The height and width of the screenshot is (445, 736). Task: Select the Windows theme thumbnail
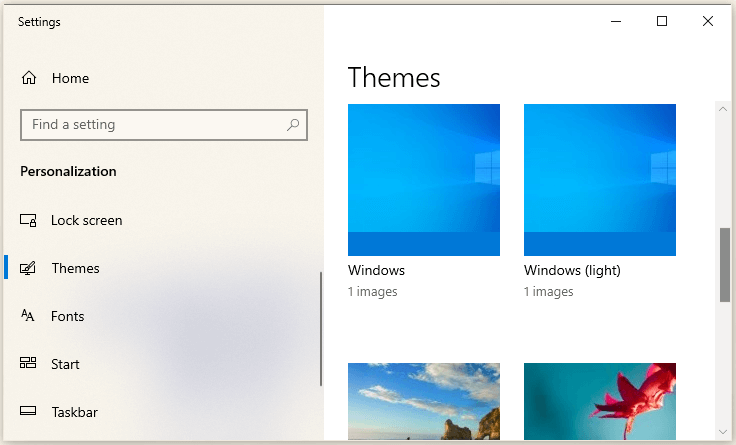pyautogui.click(x=424, y=180)
